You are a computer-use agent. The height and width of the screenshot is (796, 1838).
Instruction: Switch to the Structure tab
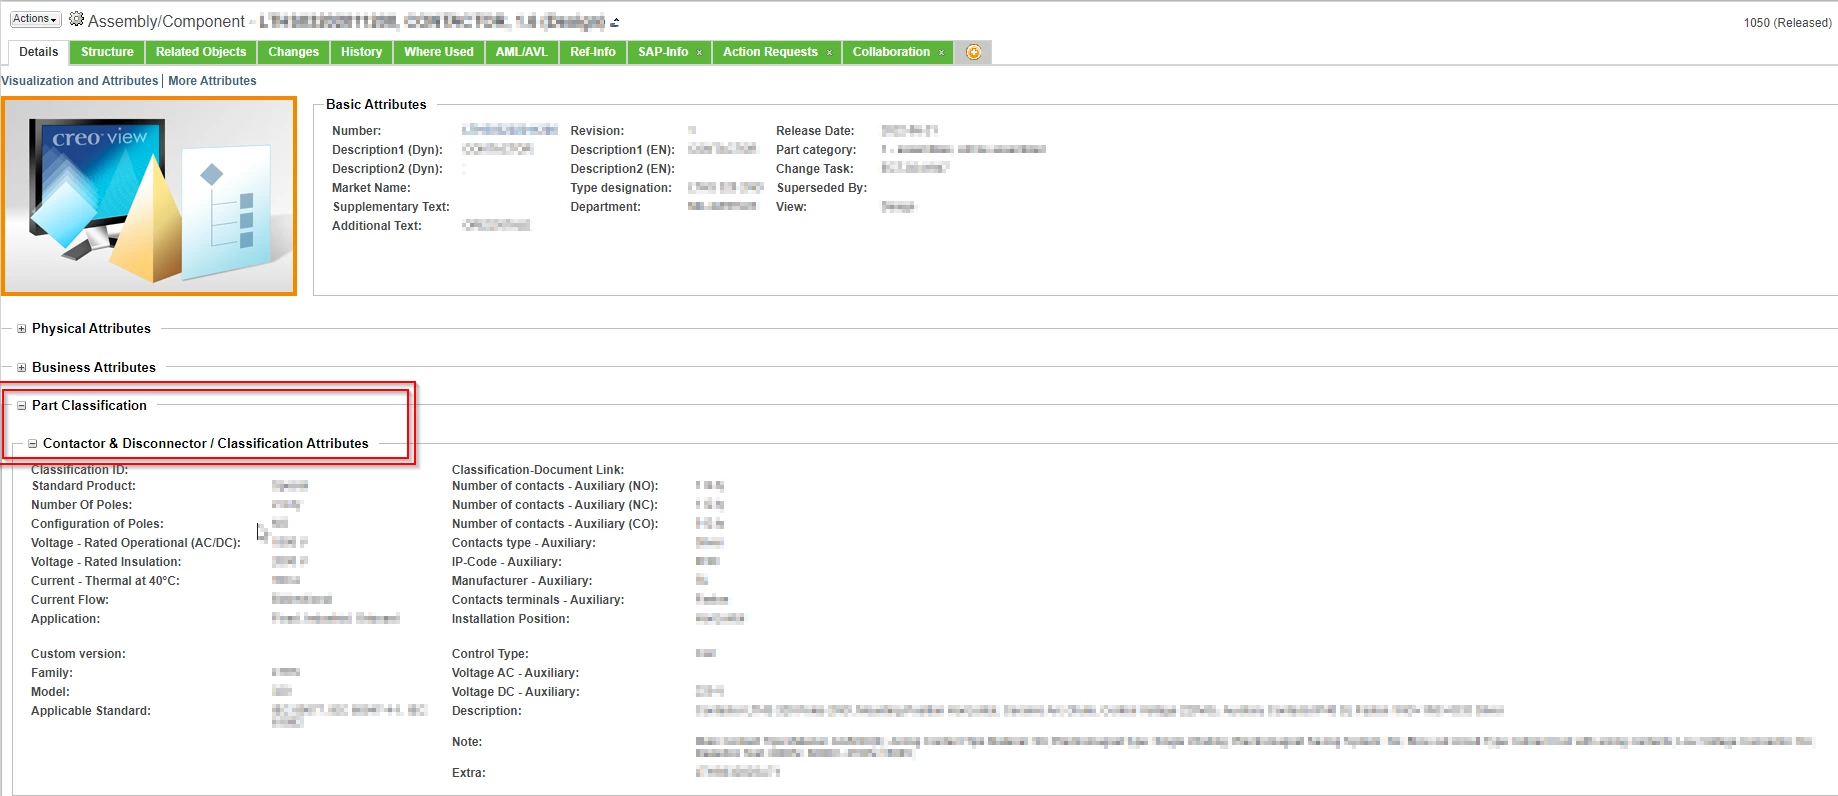[107, 52]
